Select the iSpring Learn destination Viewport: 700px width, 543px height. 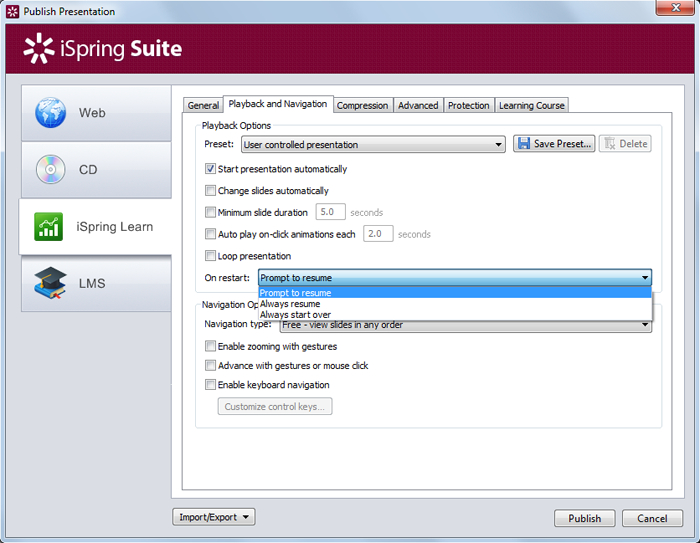point(96,226)
